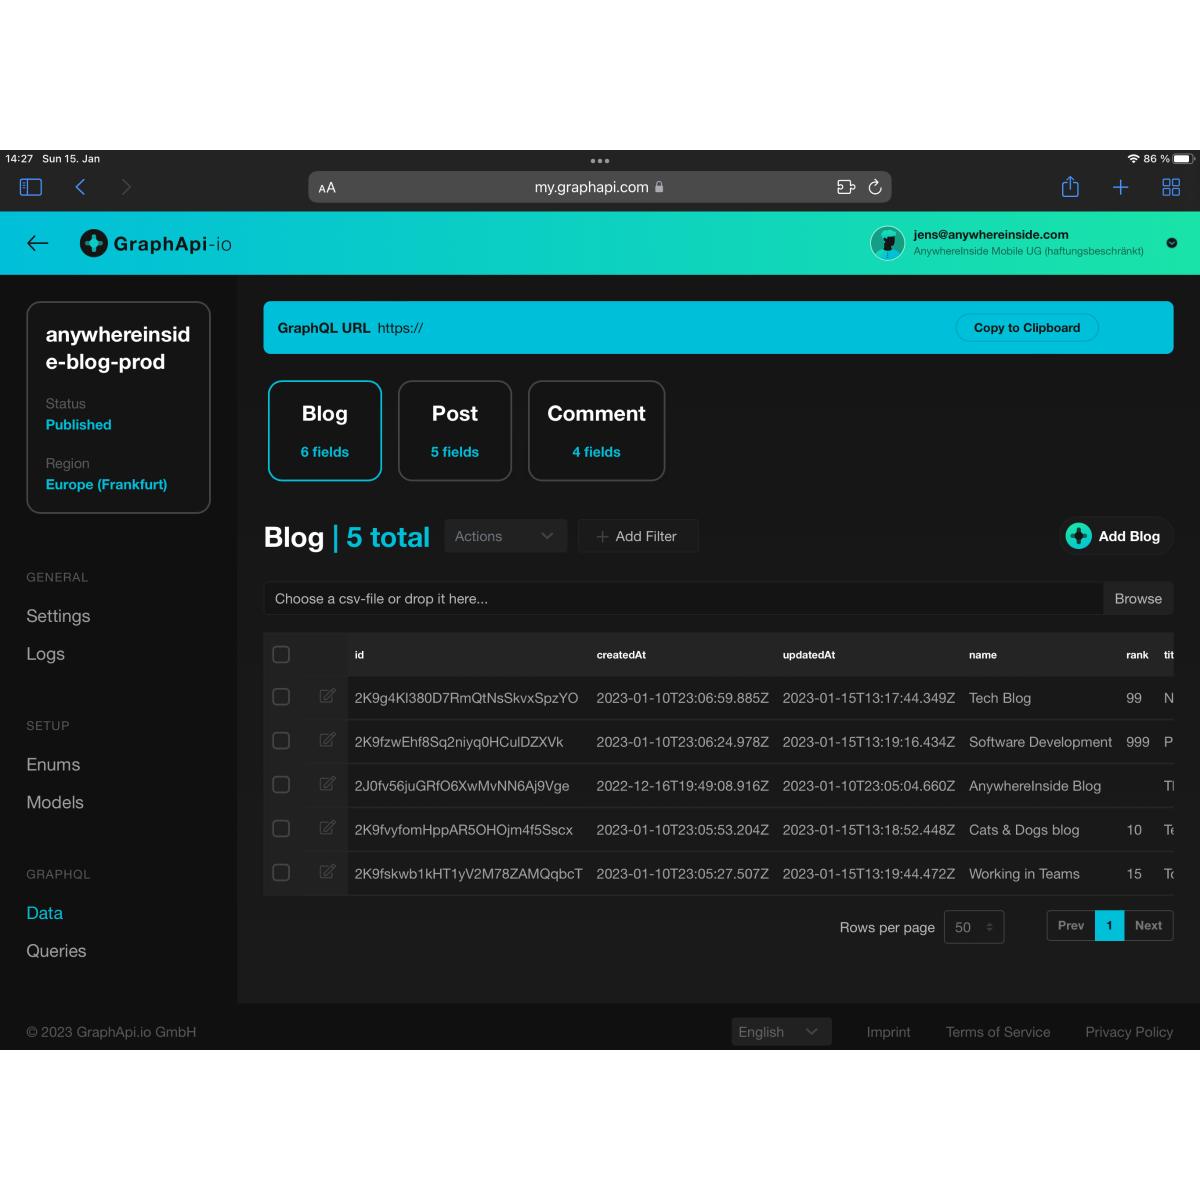1200x1200 pixels.
Task: Sort by createdAt column header
Action: point(621,655)
